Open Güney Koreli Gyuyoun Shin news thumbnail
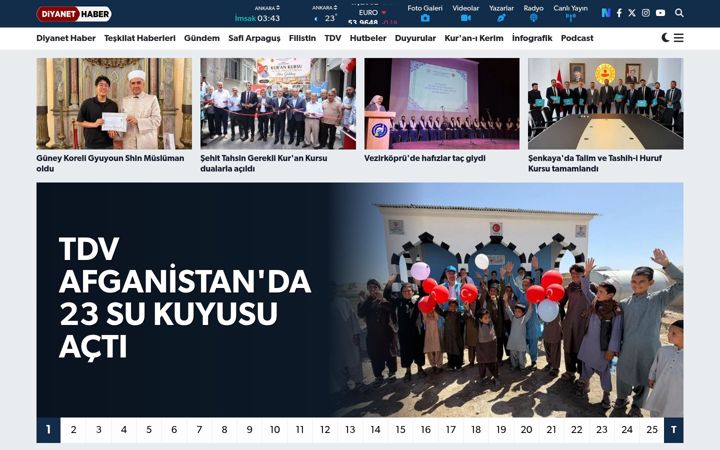This screenshot has height=450, width=720. point(114,103)
